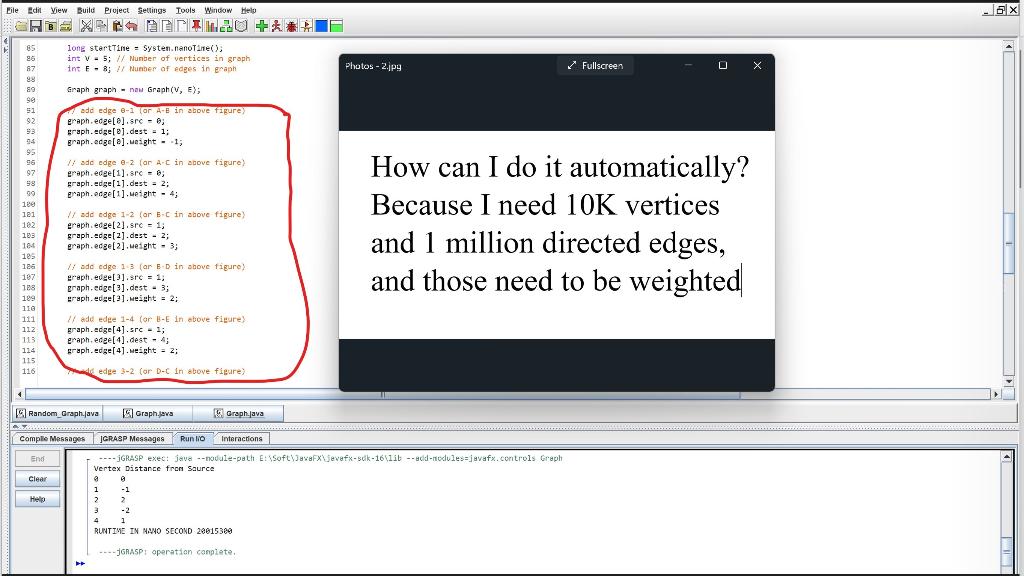Viewport: 1024px width, 576px height.
Task: Click the code line 'graph.edge[0].weight = -1;'
Action: point(125,142)
